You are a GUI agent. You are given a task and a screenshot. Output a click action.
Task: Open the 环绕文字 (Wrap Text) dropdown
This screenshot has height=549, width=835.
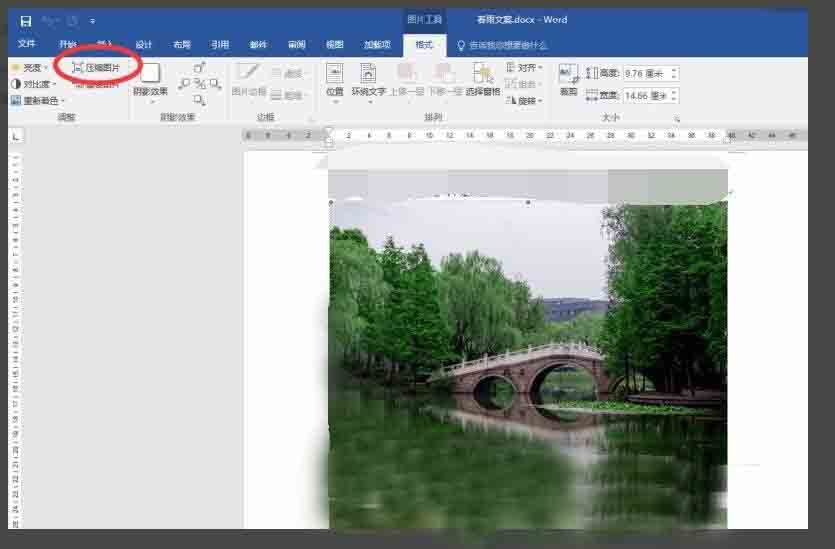coord(368,82)
